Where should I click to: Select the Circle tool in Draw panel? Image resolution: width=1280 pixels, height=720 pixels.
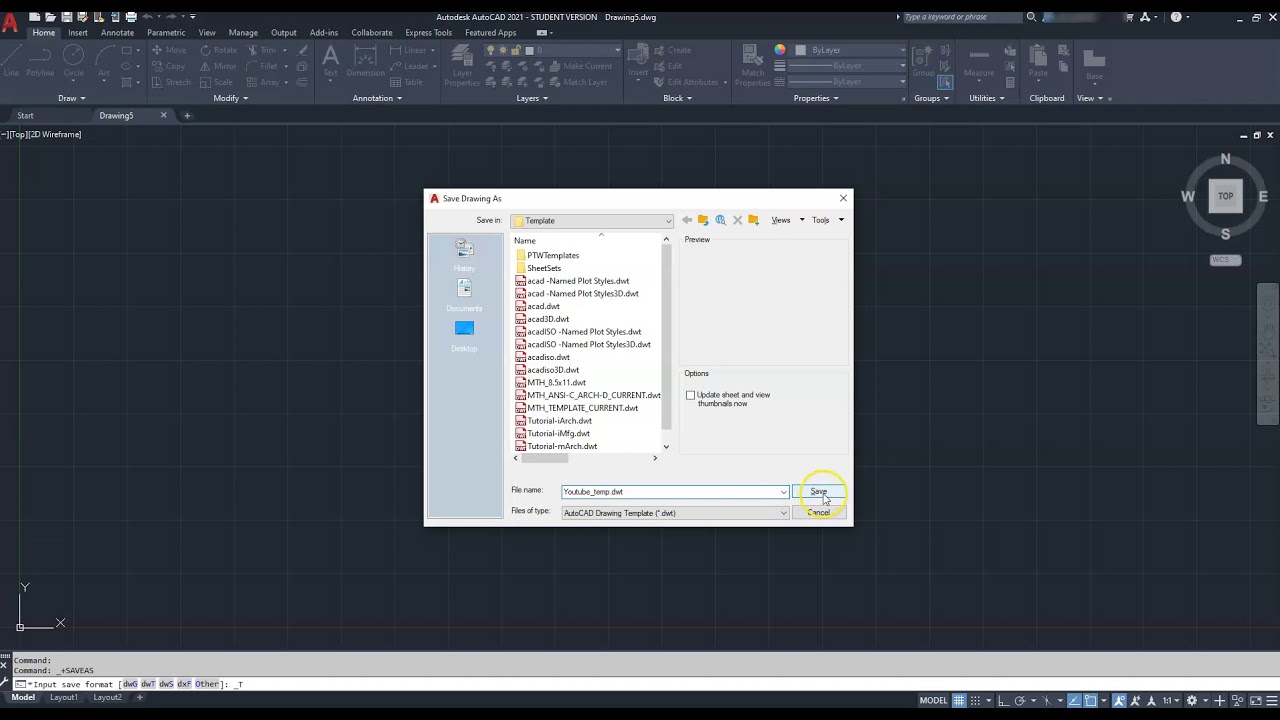74,62
